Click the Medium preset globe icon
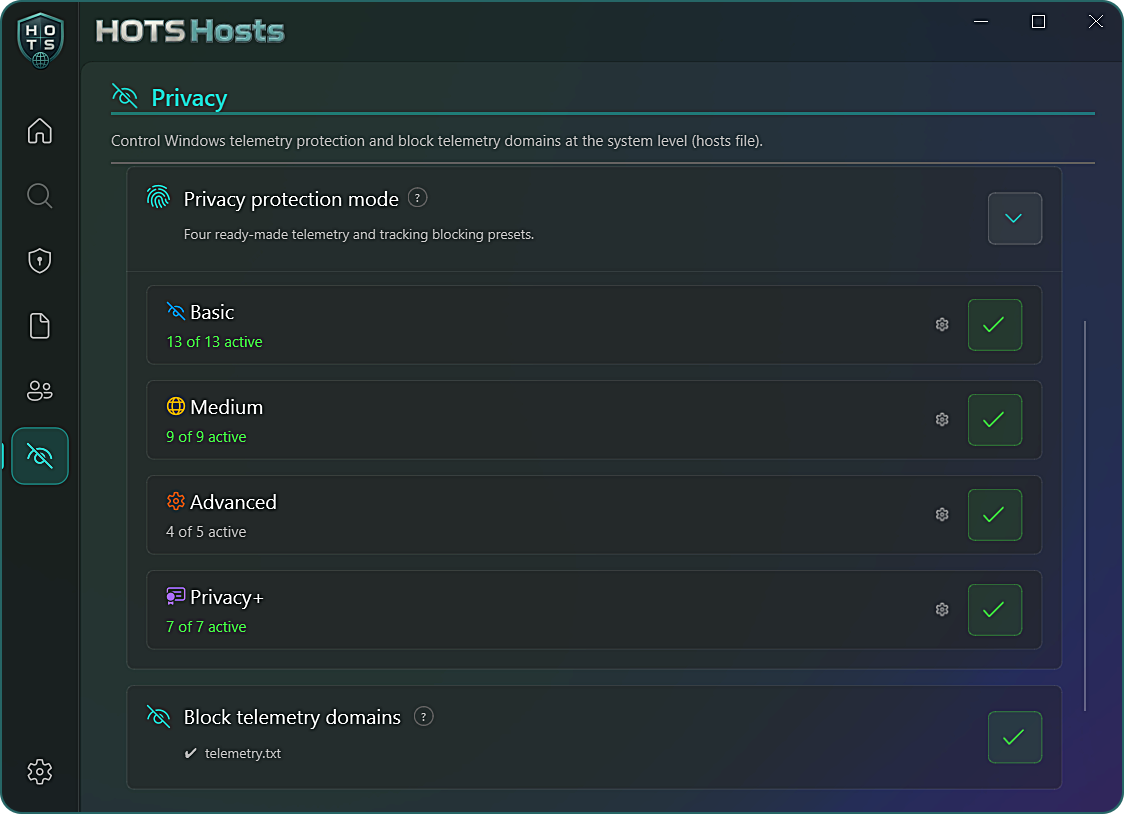This screenshot has height=814, width=1124. pyautogui.click(x=176, y=406)
